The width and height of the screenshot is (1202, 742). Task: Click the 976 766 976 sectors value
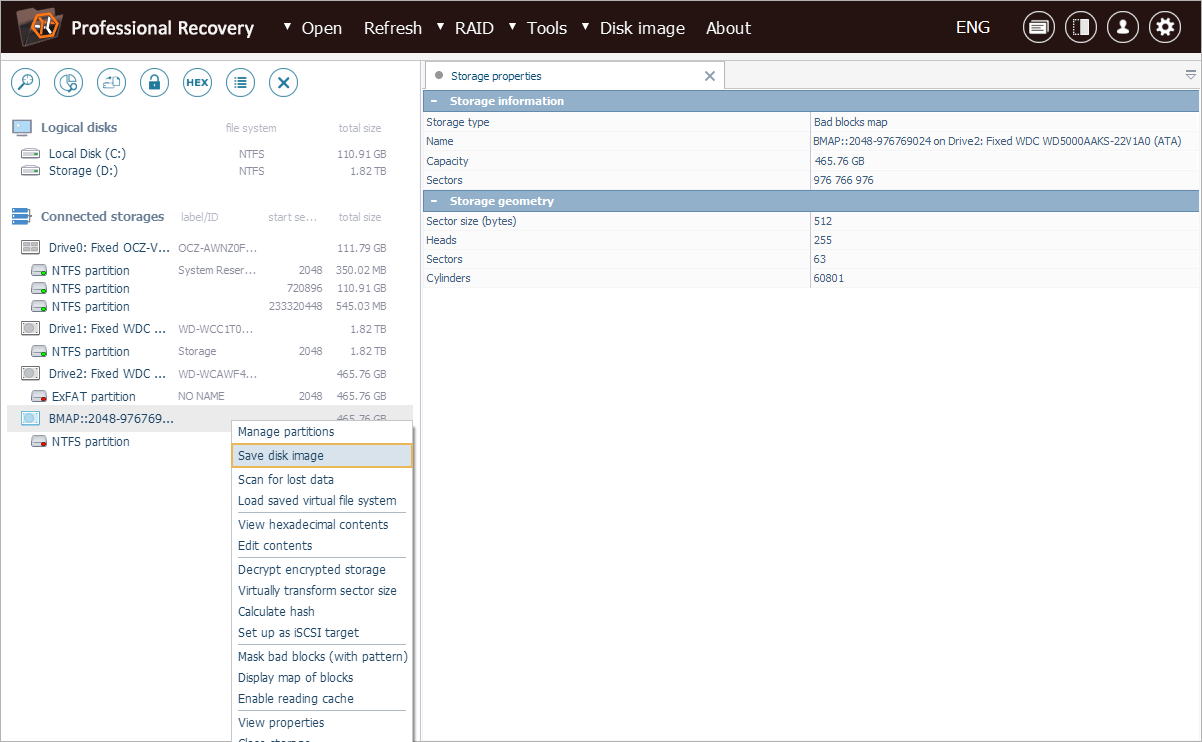844,180
